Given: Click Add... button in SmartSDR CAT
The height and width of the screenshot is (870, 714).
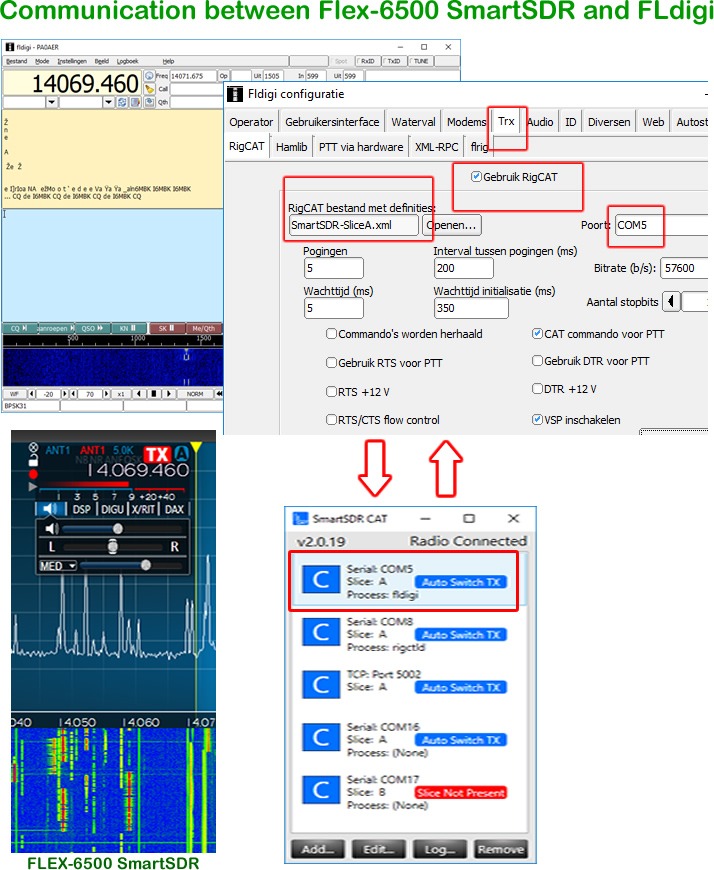Looking at the screenshot, I should coord(318,849).
